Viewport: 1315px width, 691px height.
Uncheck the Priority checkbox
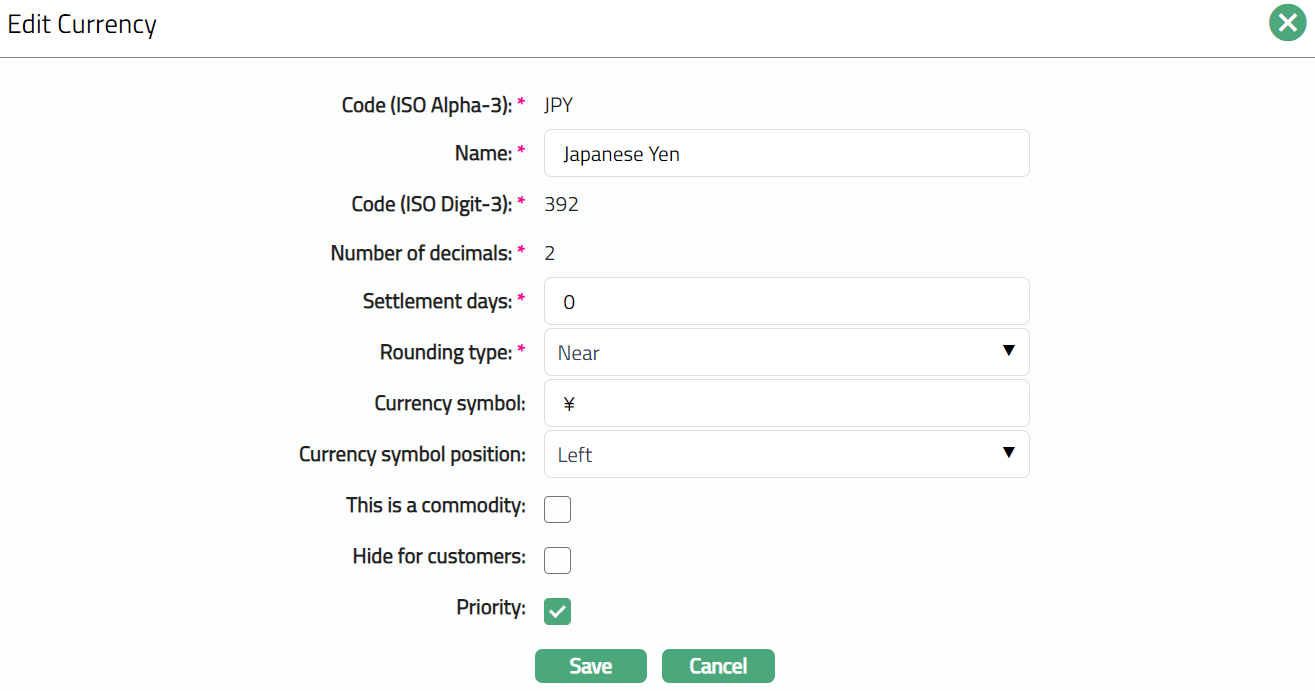point(557,611)
